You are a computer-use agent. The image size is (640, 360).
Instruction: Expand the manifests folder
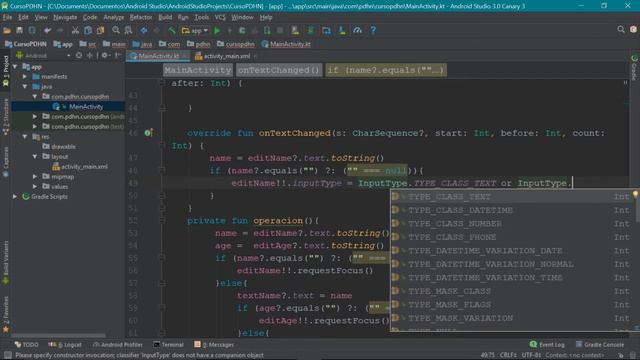pos(25,77)
